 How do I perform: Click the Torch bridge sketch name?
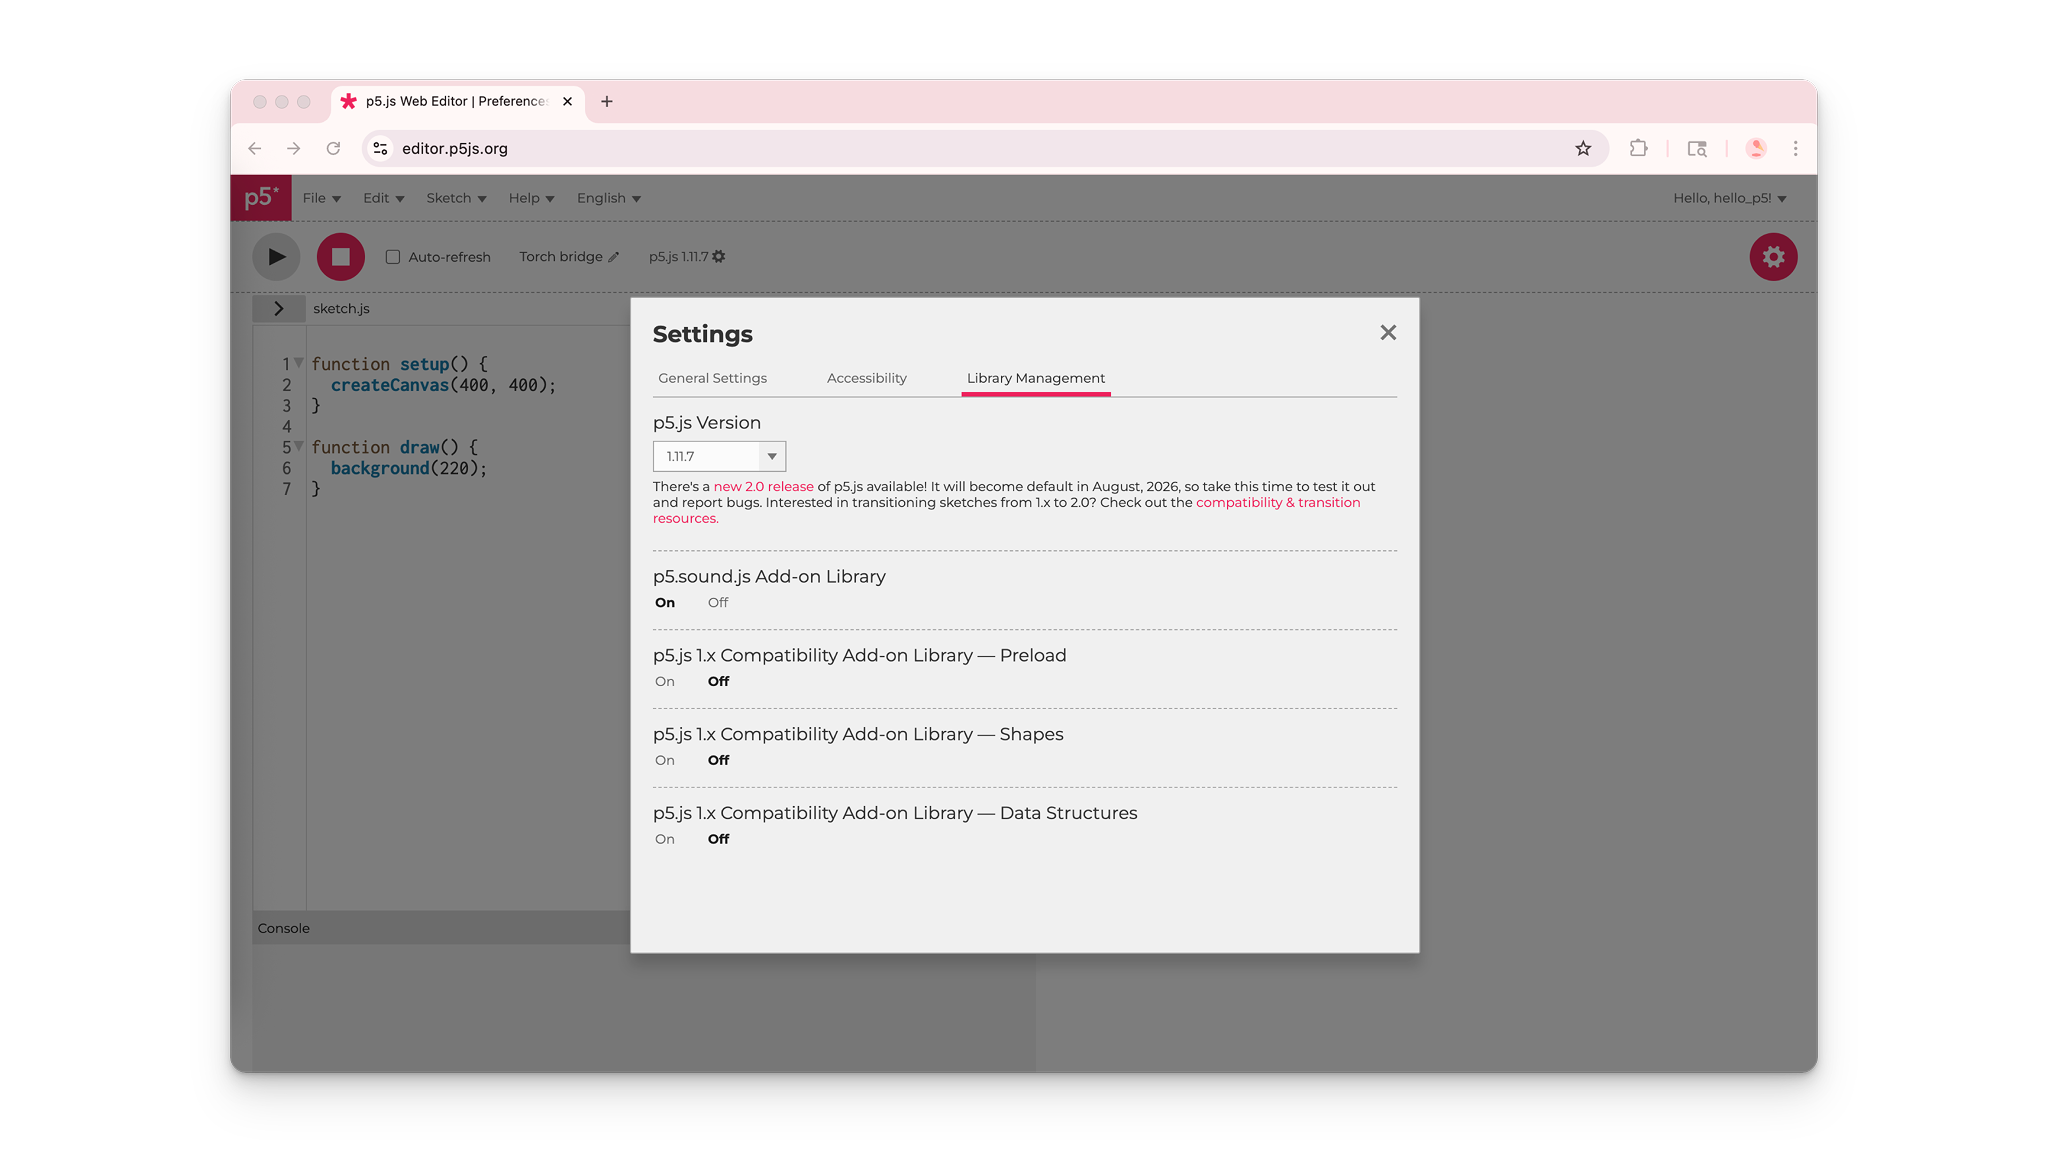click(560, 257)
